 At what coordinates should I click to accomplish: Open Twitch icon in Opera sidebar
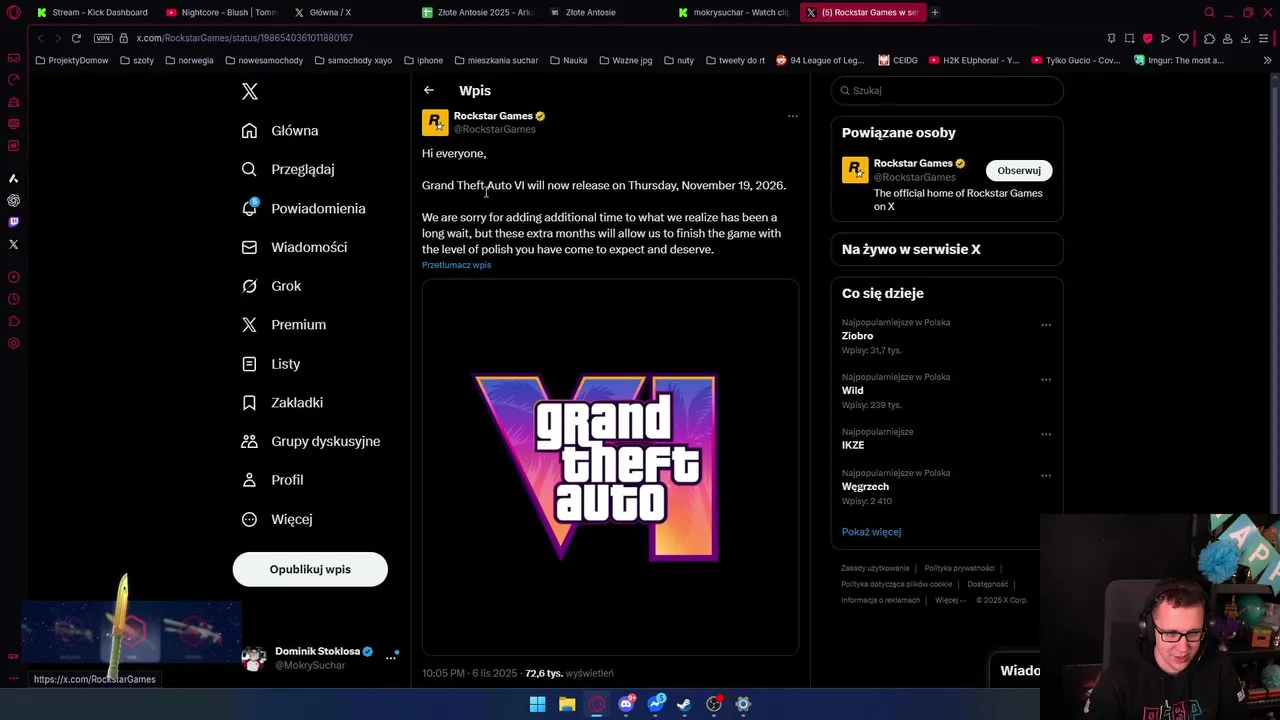coord(13,222)
